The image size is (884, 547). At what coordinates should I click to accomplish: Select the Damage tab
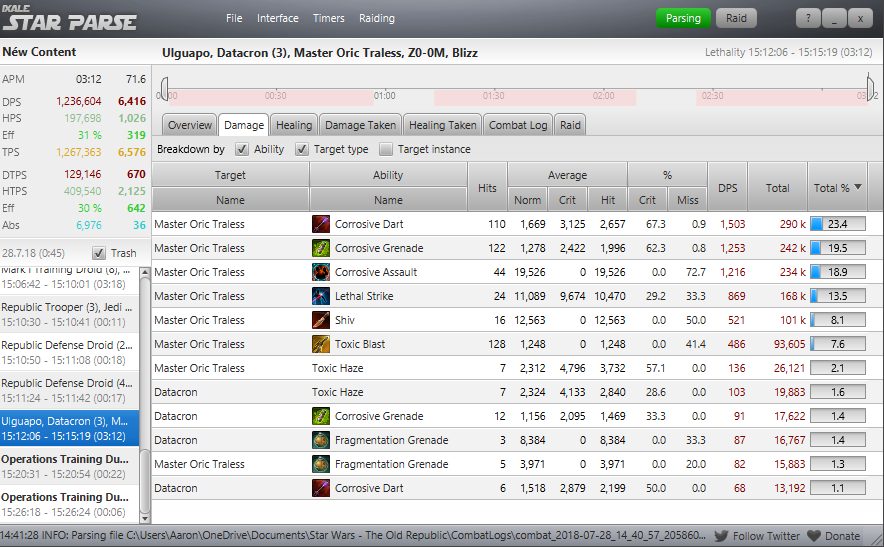point(244,125)
